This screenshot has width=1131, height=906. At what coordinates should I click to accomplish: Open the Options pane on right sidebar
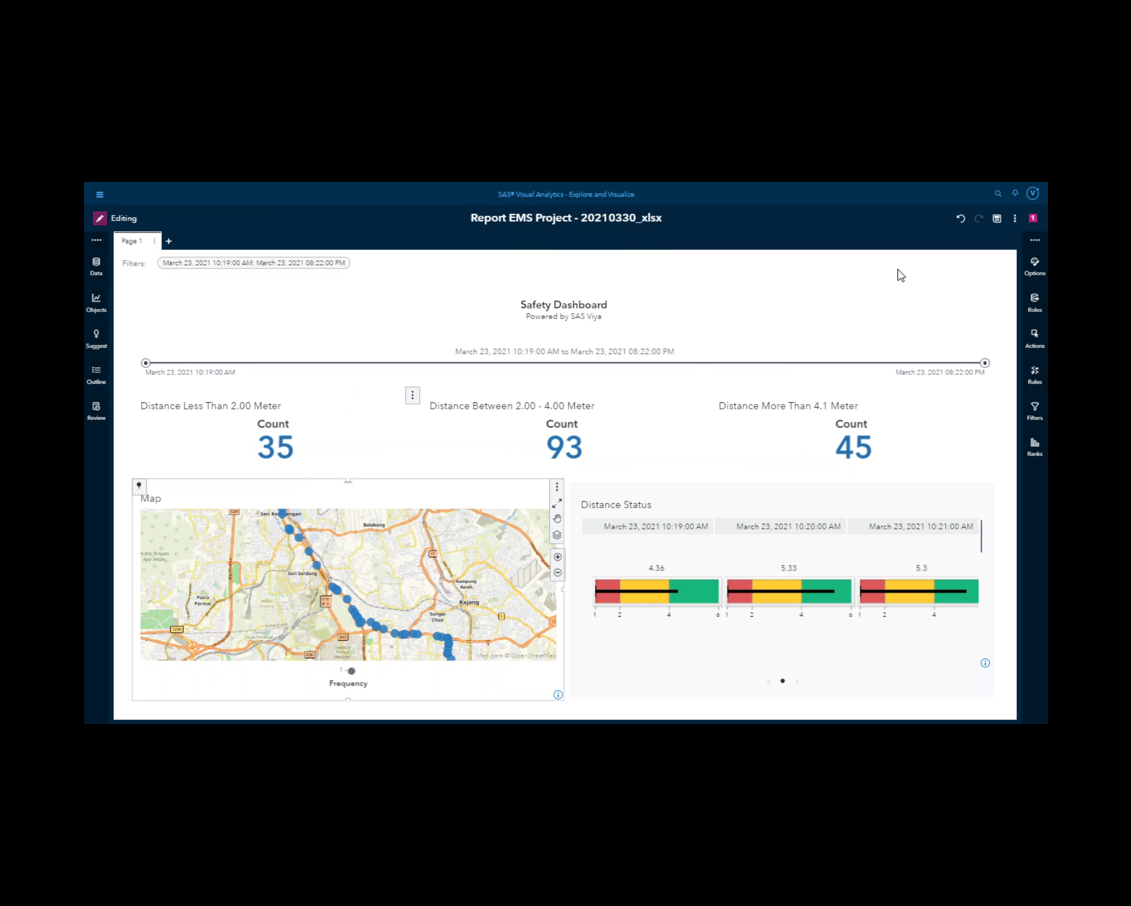point(1034,265)
